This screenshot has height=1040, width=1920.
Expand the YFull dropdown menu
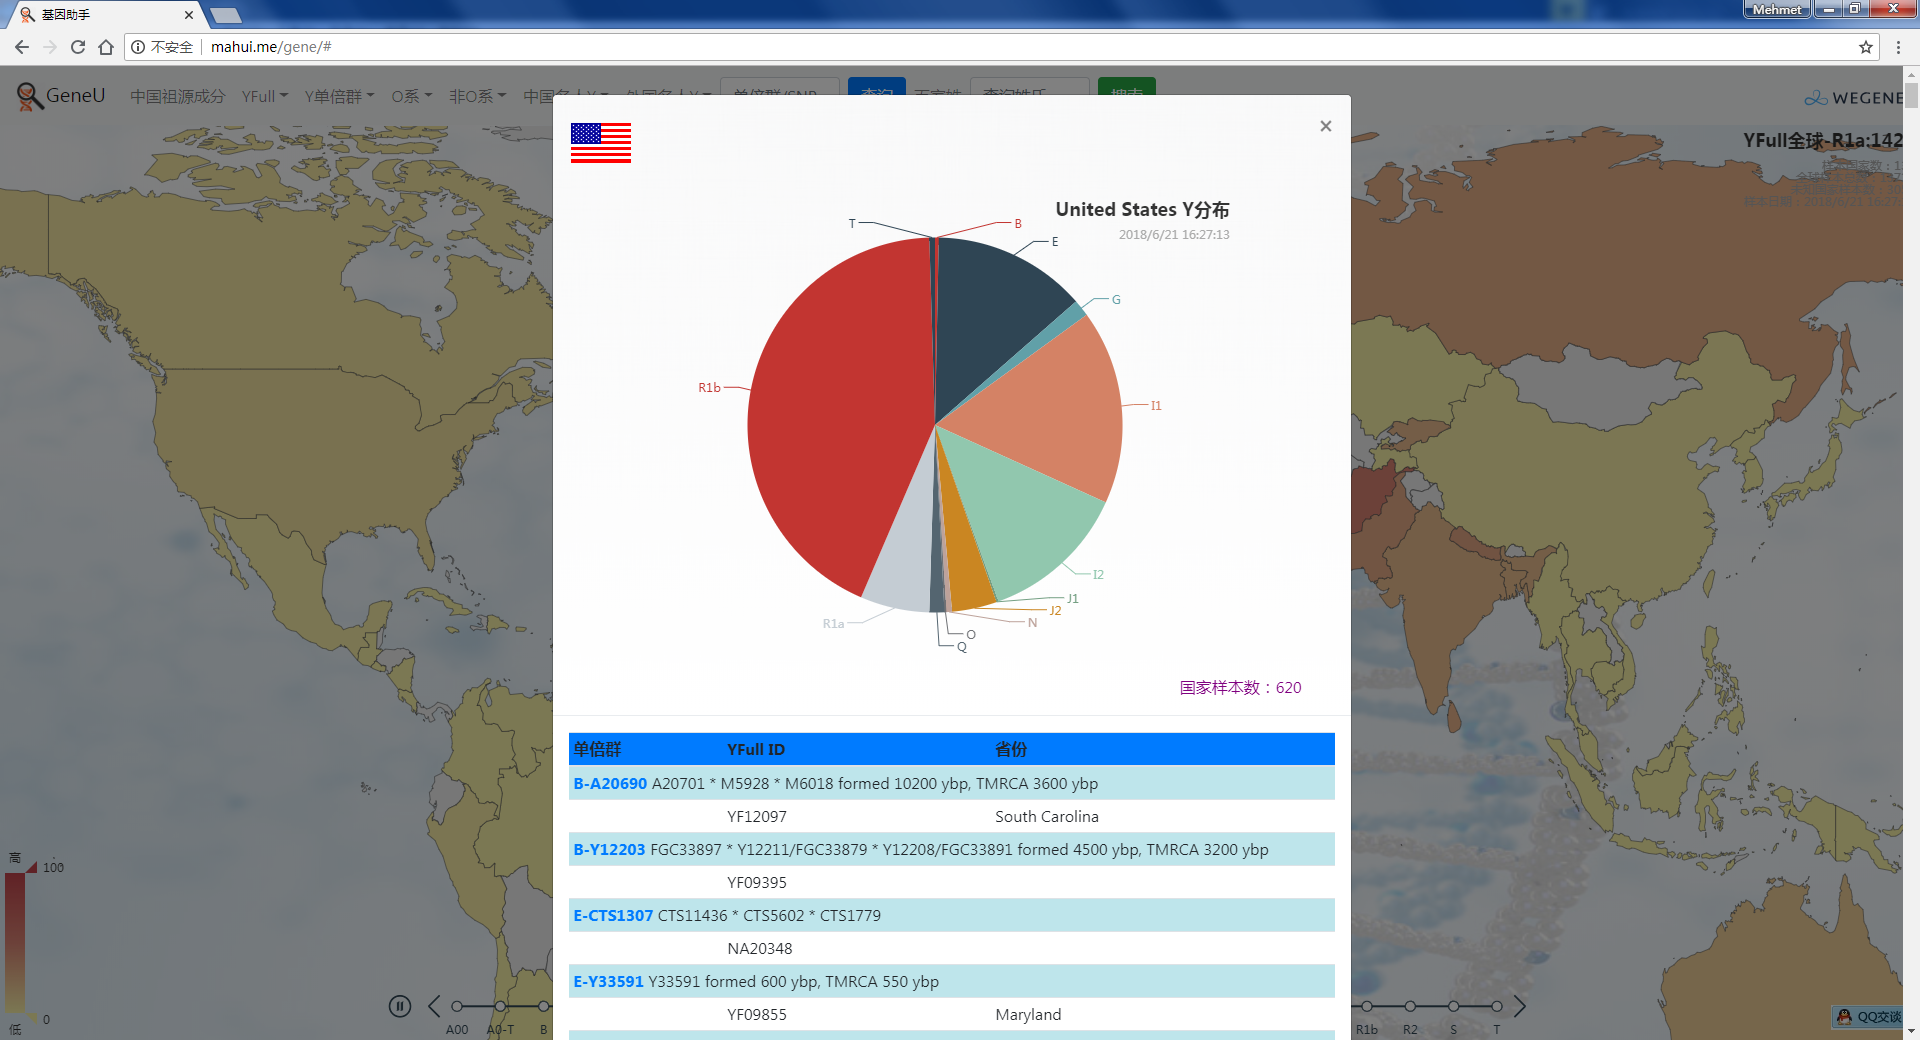(264, 96)
